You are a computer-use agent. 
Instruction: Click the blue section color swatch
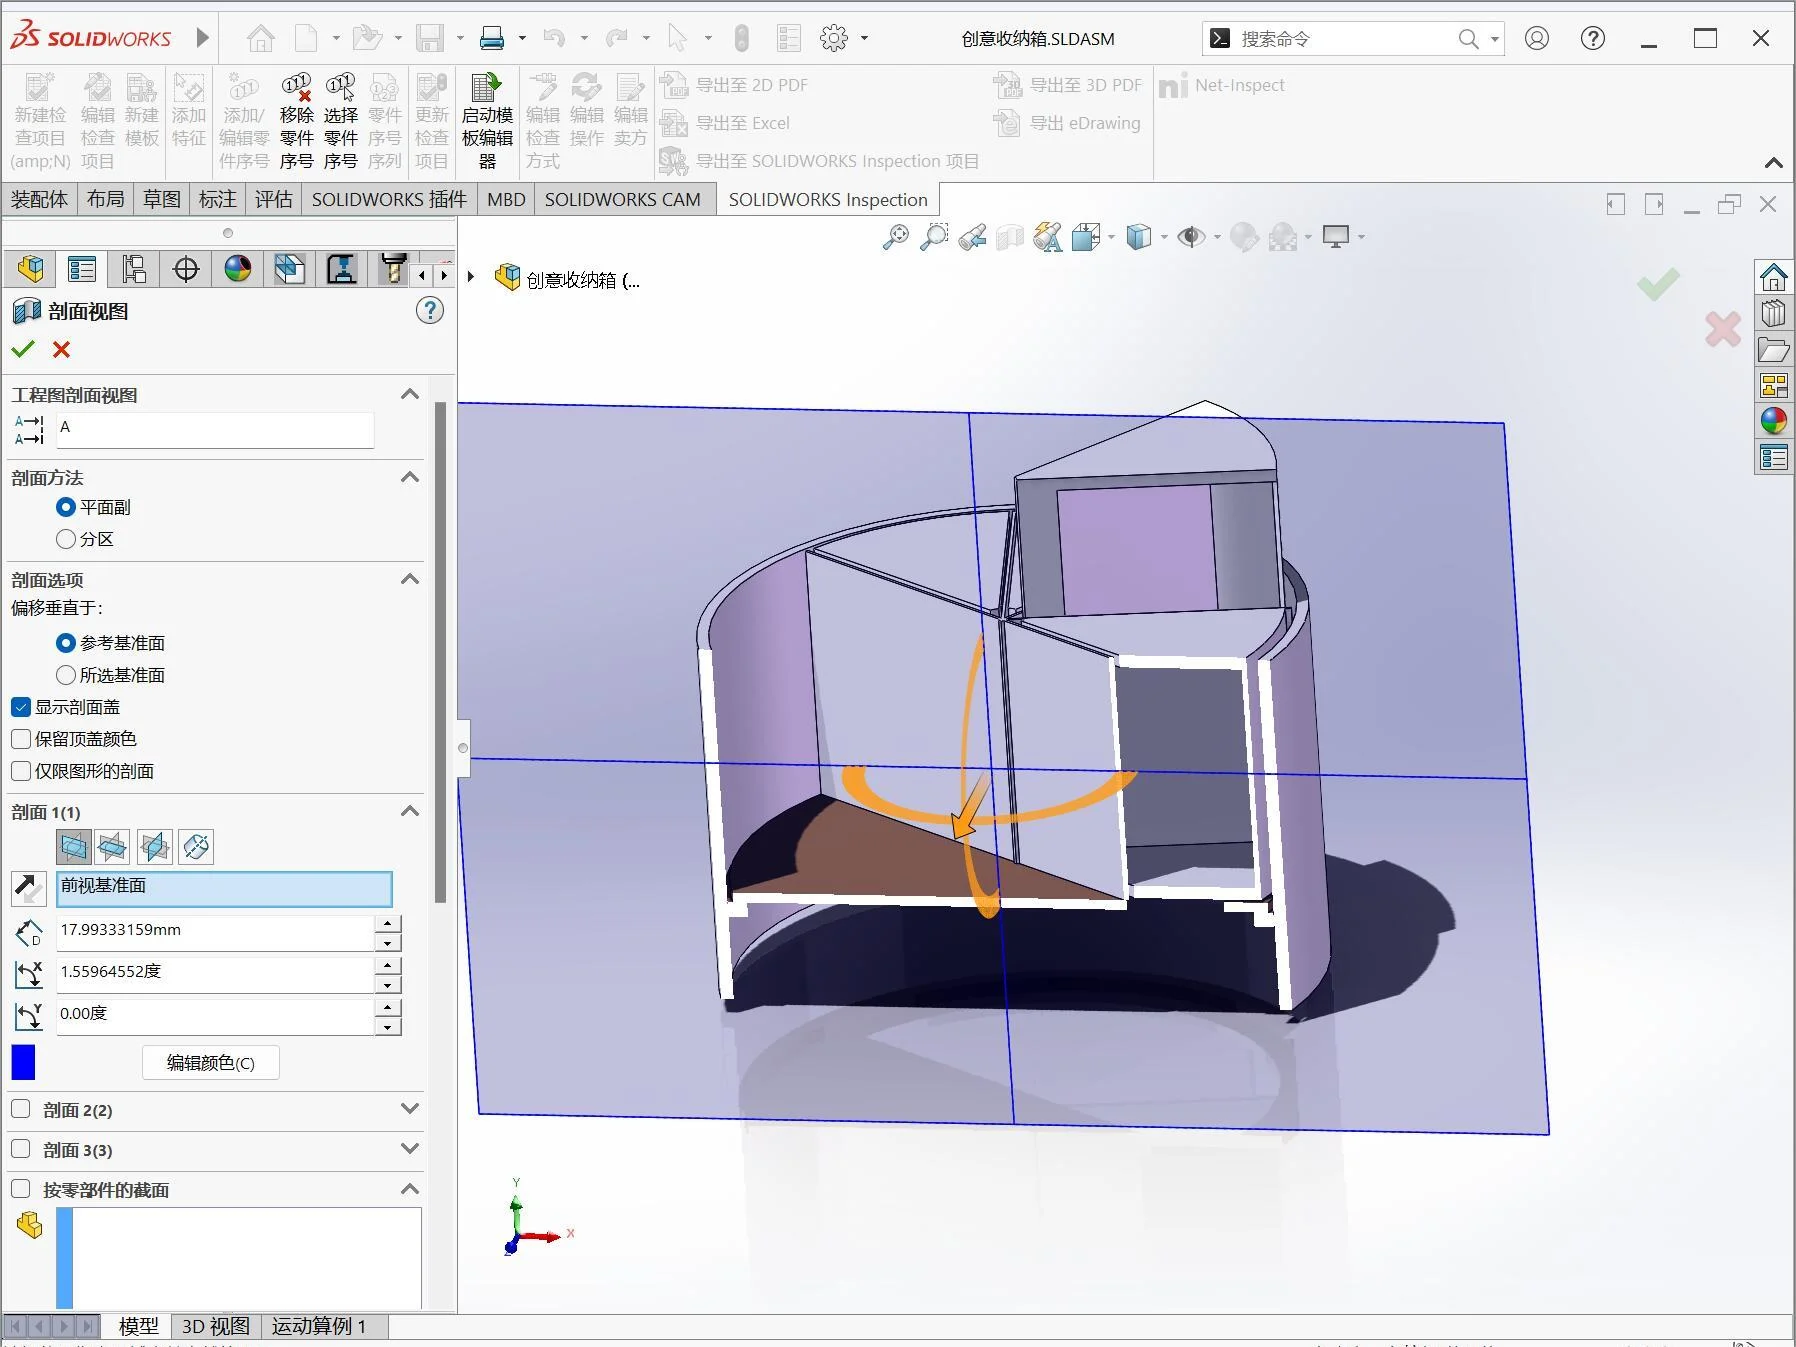click(x=22, y=1062)
